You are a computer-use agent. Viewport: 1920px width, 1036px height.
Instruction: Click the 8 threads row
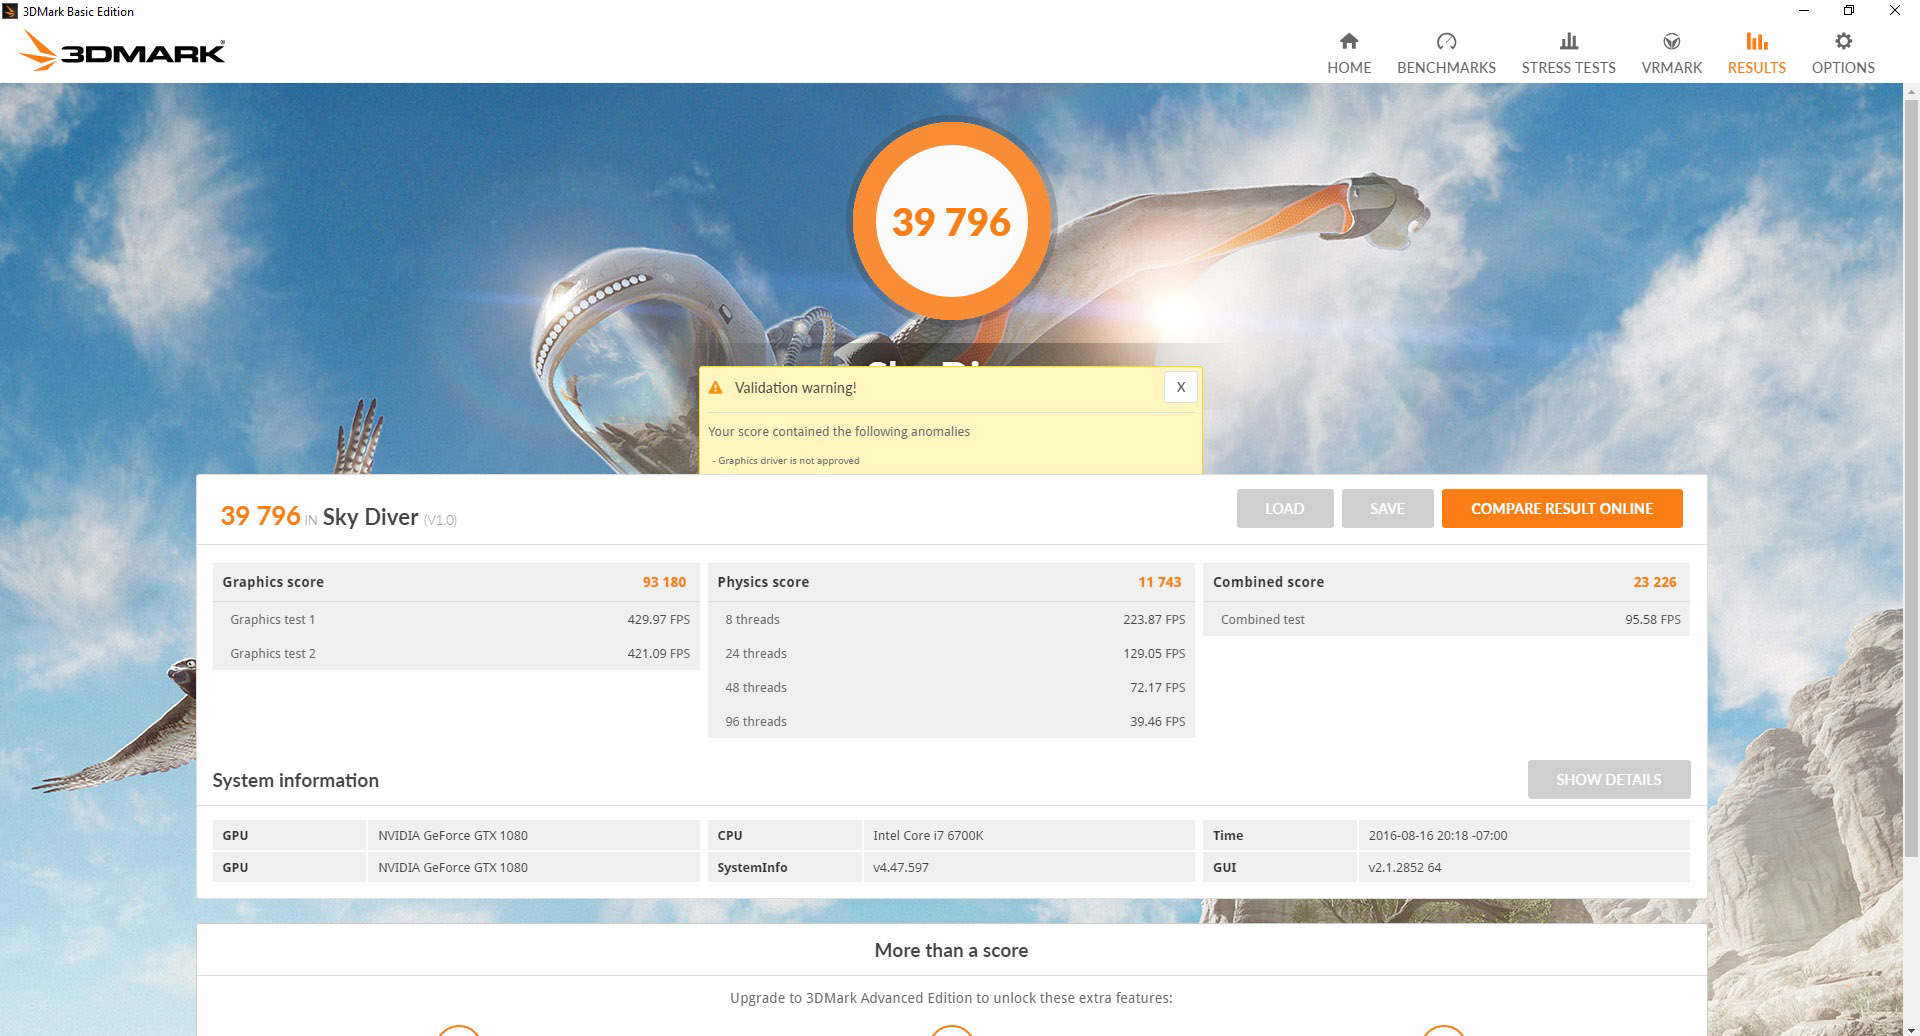(951, 619)
